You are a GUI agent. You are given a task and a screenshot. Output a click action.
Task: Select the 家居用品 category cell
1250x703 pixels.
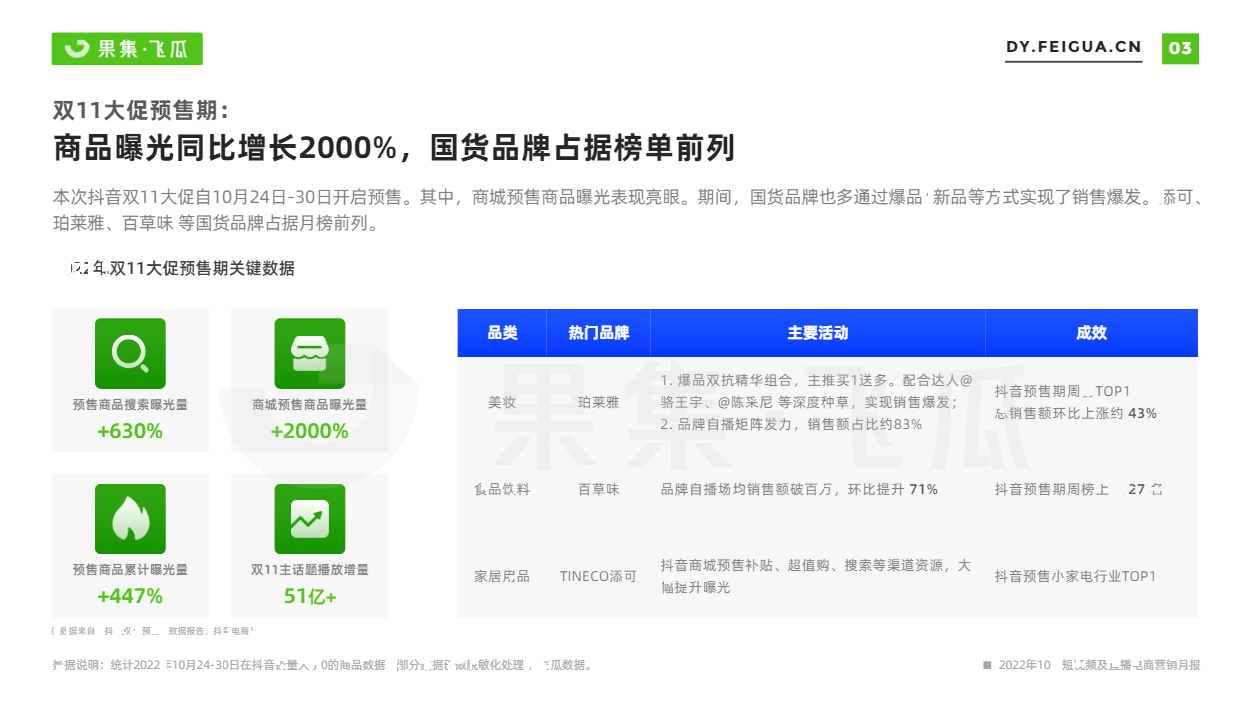[x=502, y=576]
